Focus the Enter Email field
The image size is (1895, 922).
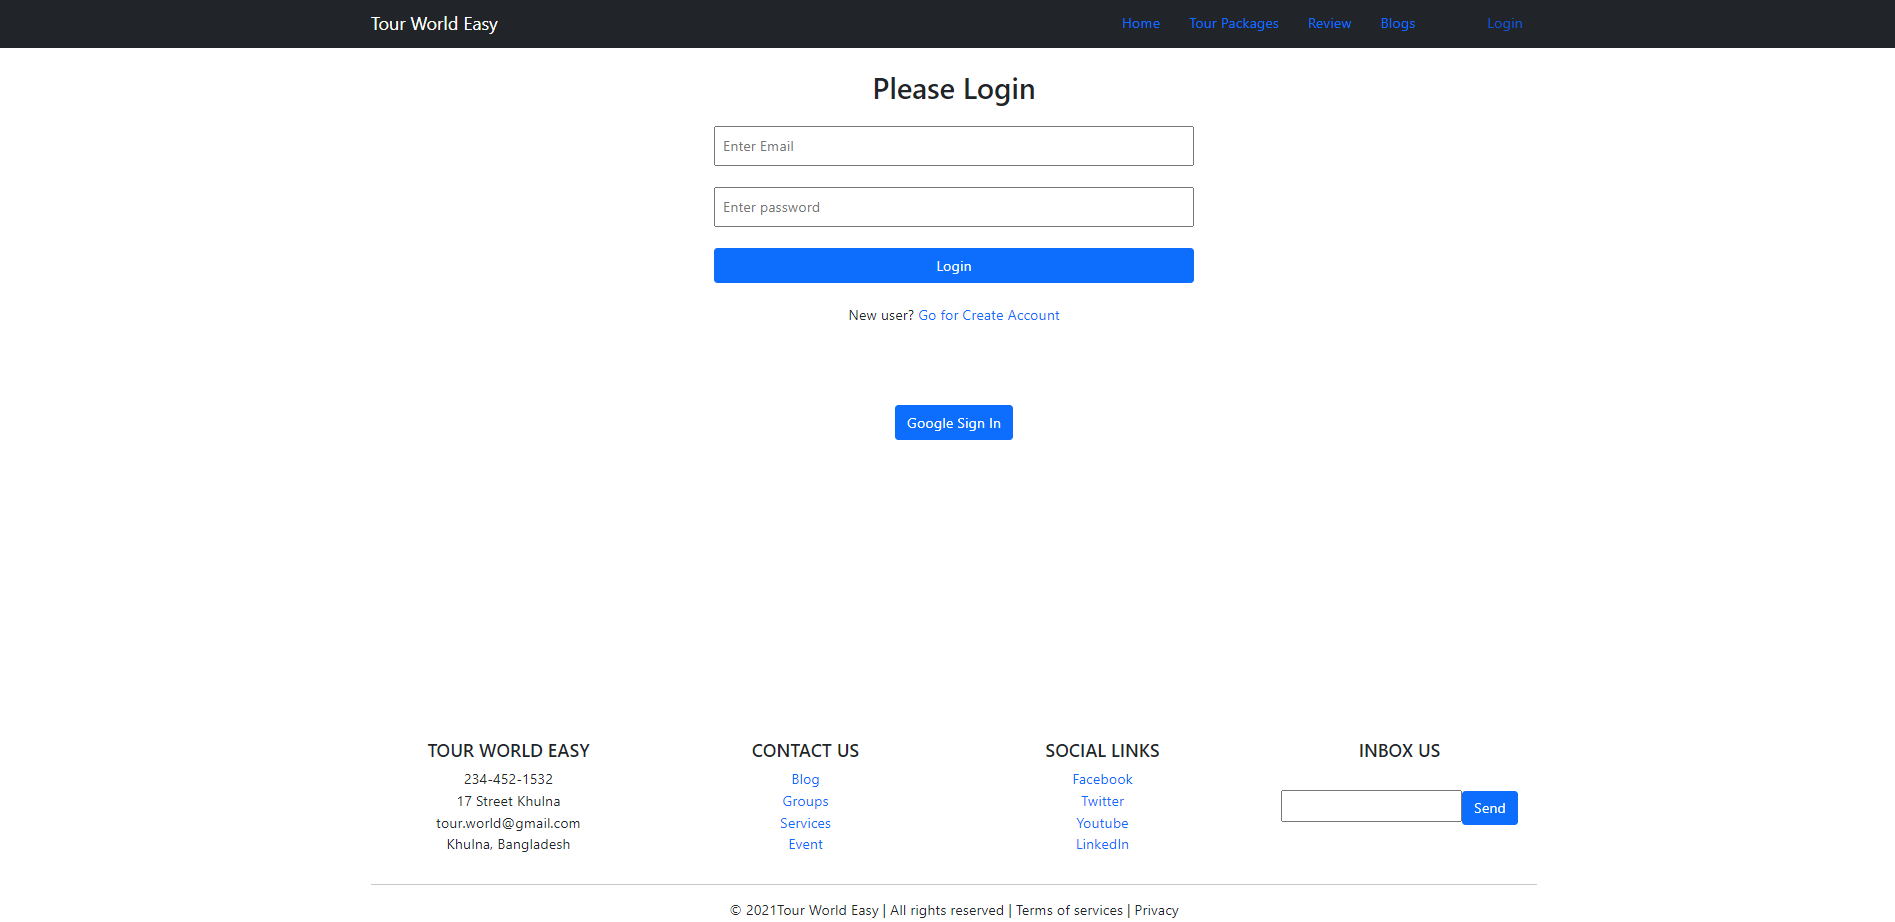(953, 146)
